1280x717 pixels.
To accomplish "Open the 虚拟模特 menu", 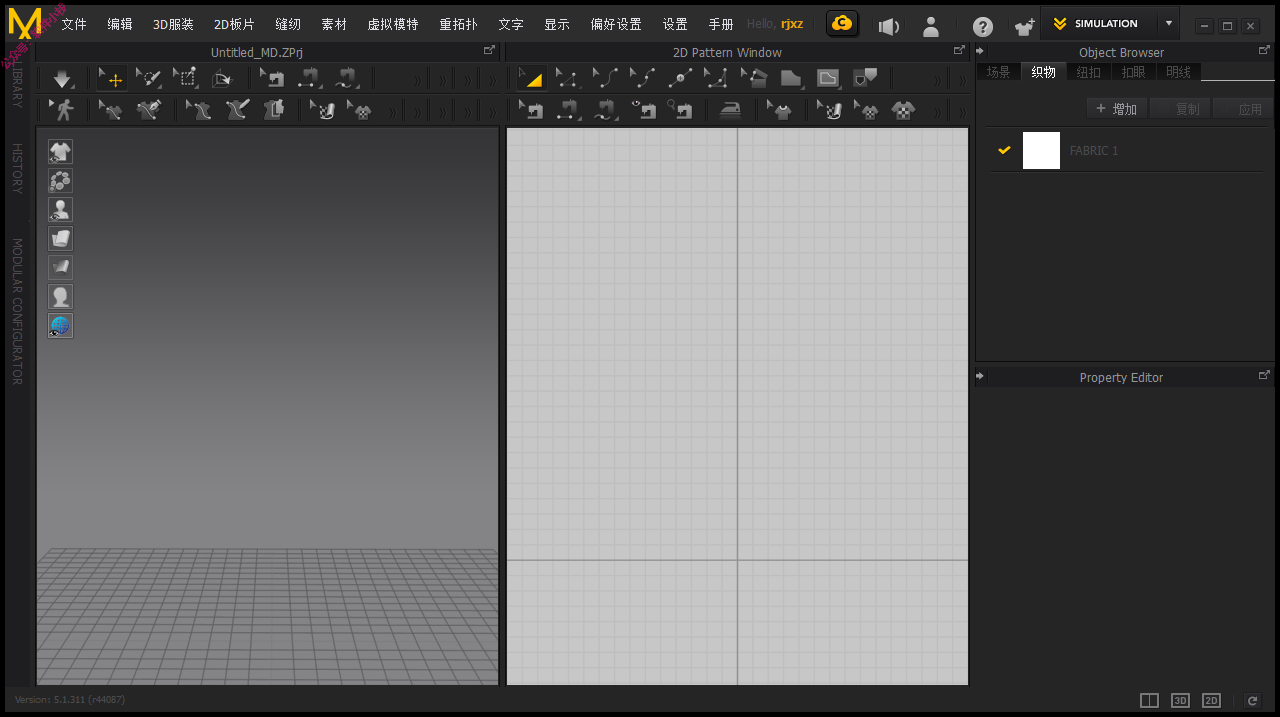I will (x=393, y=24).
